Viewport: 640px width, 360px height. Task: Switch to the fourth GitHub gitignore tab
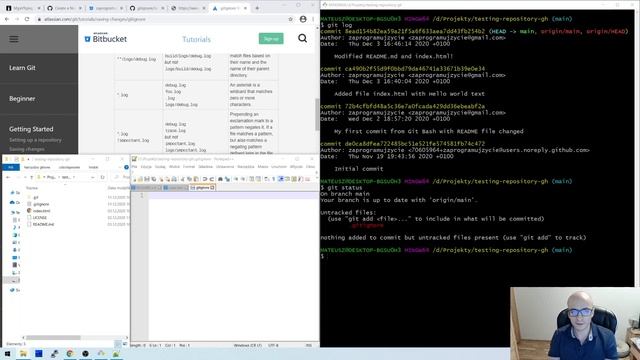(147, 8)
